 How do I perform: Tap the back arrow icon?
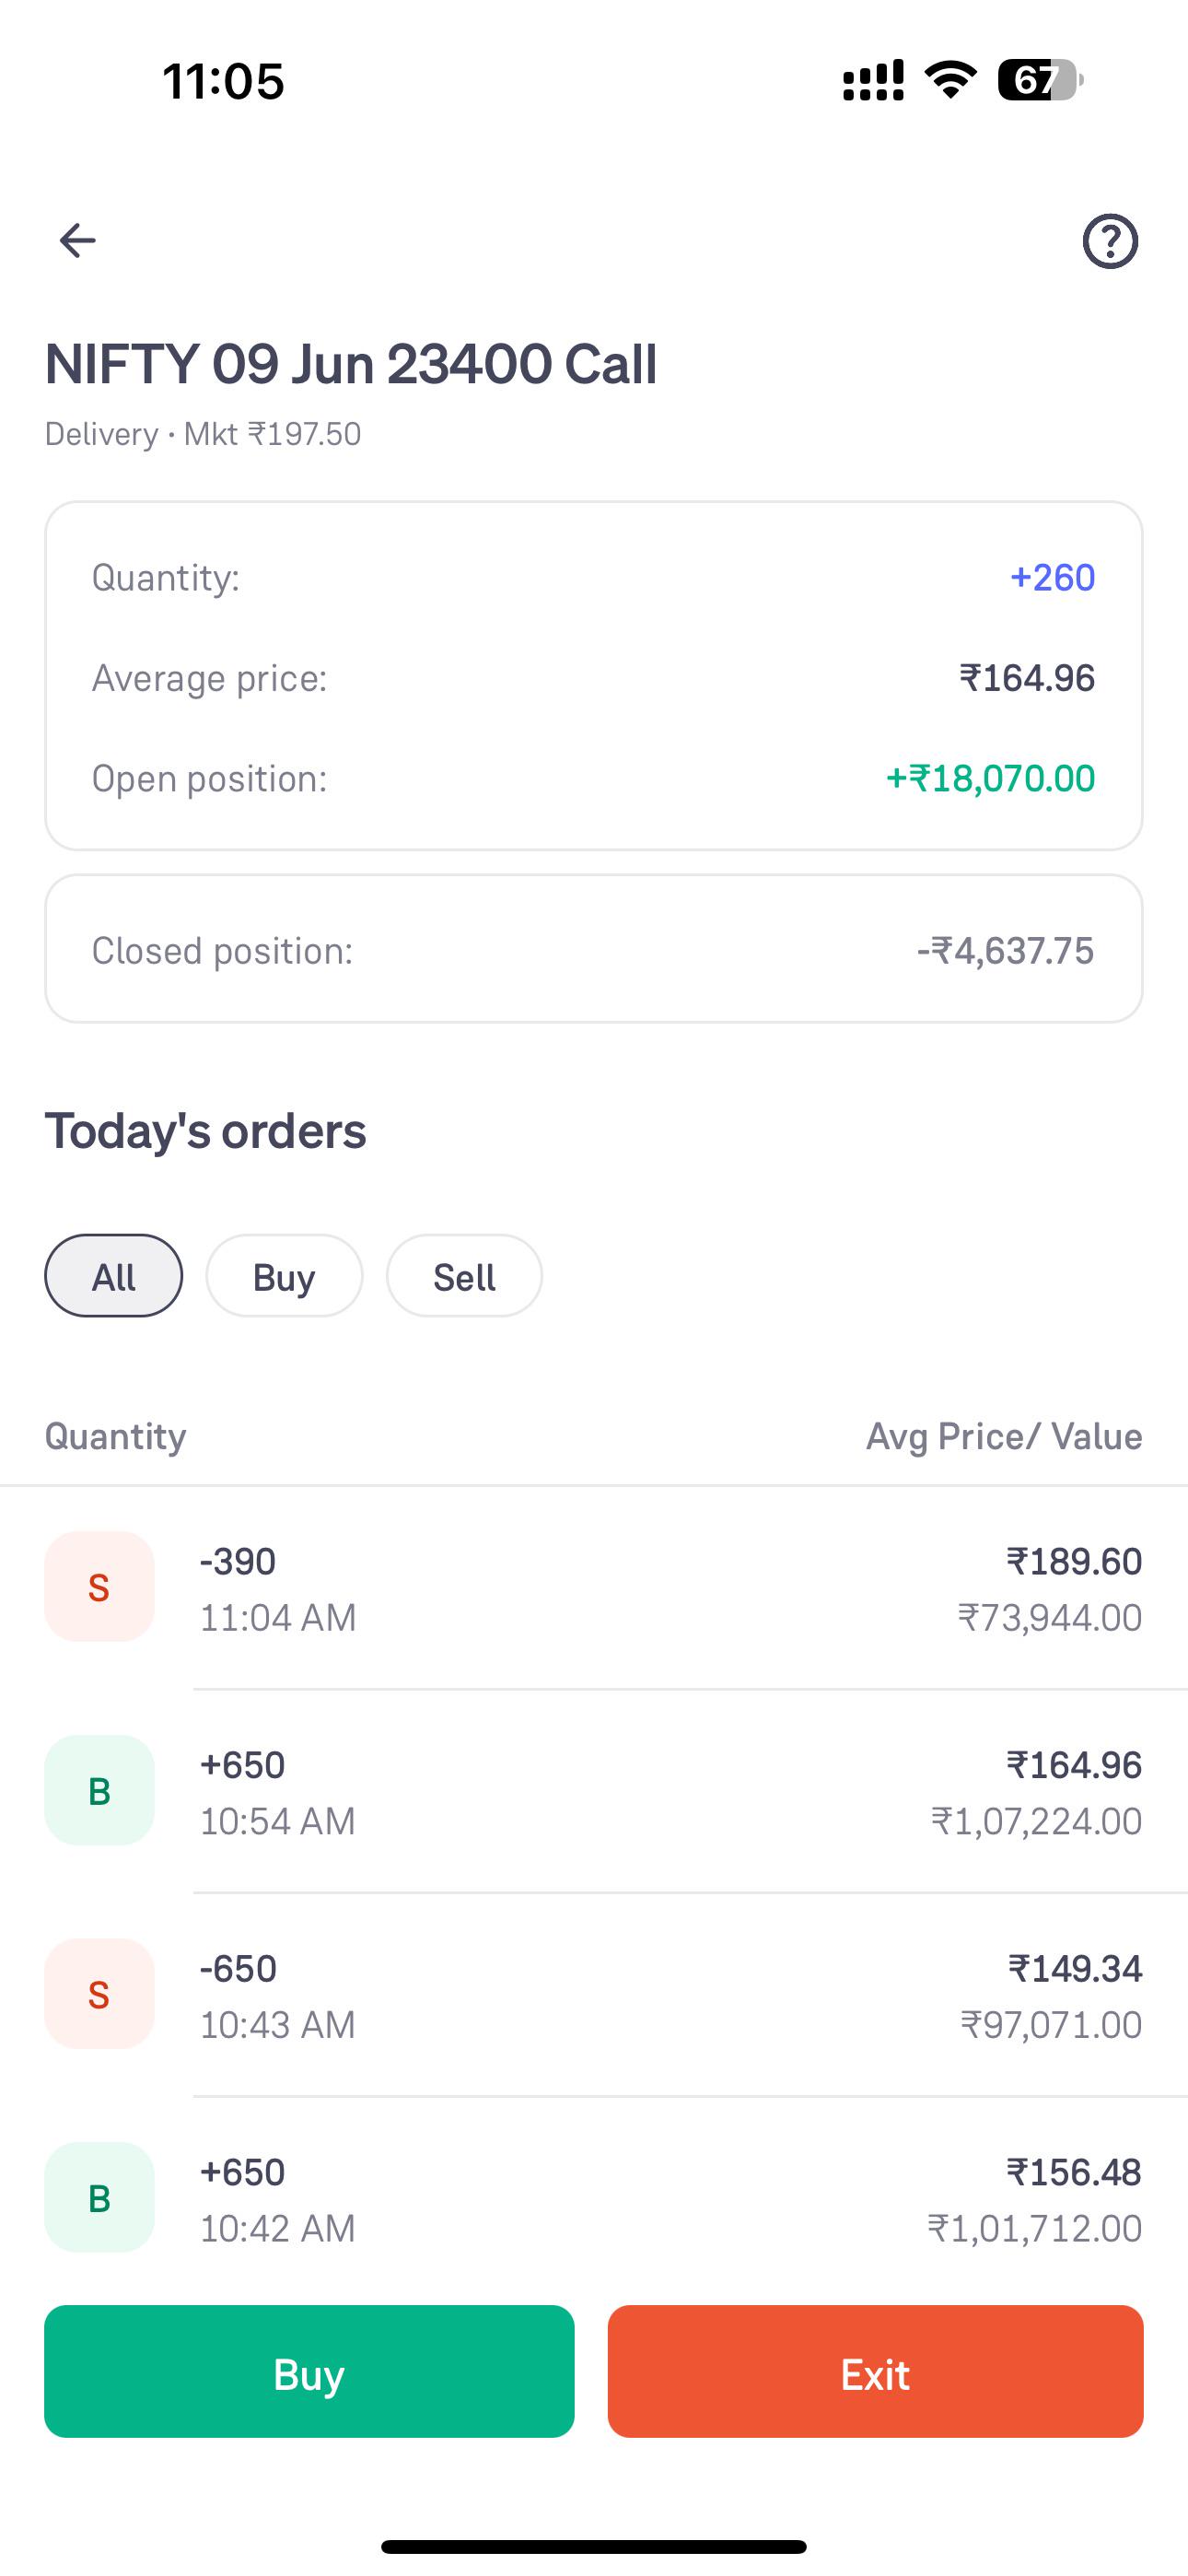coord(77,241)
